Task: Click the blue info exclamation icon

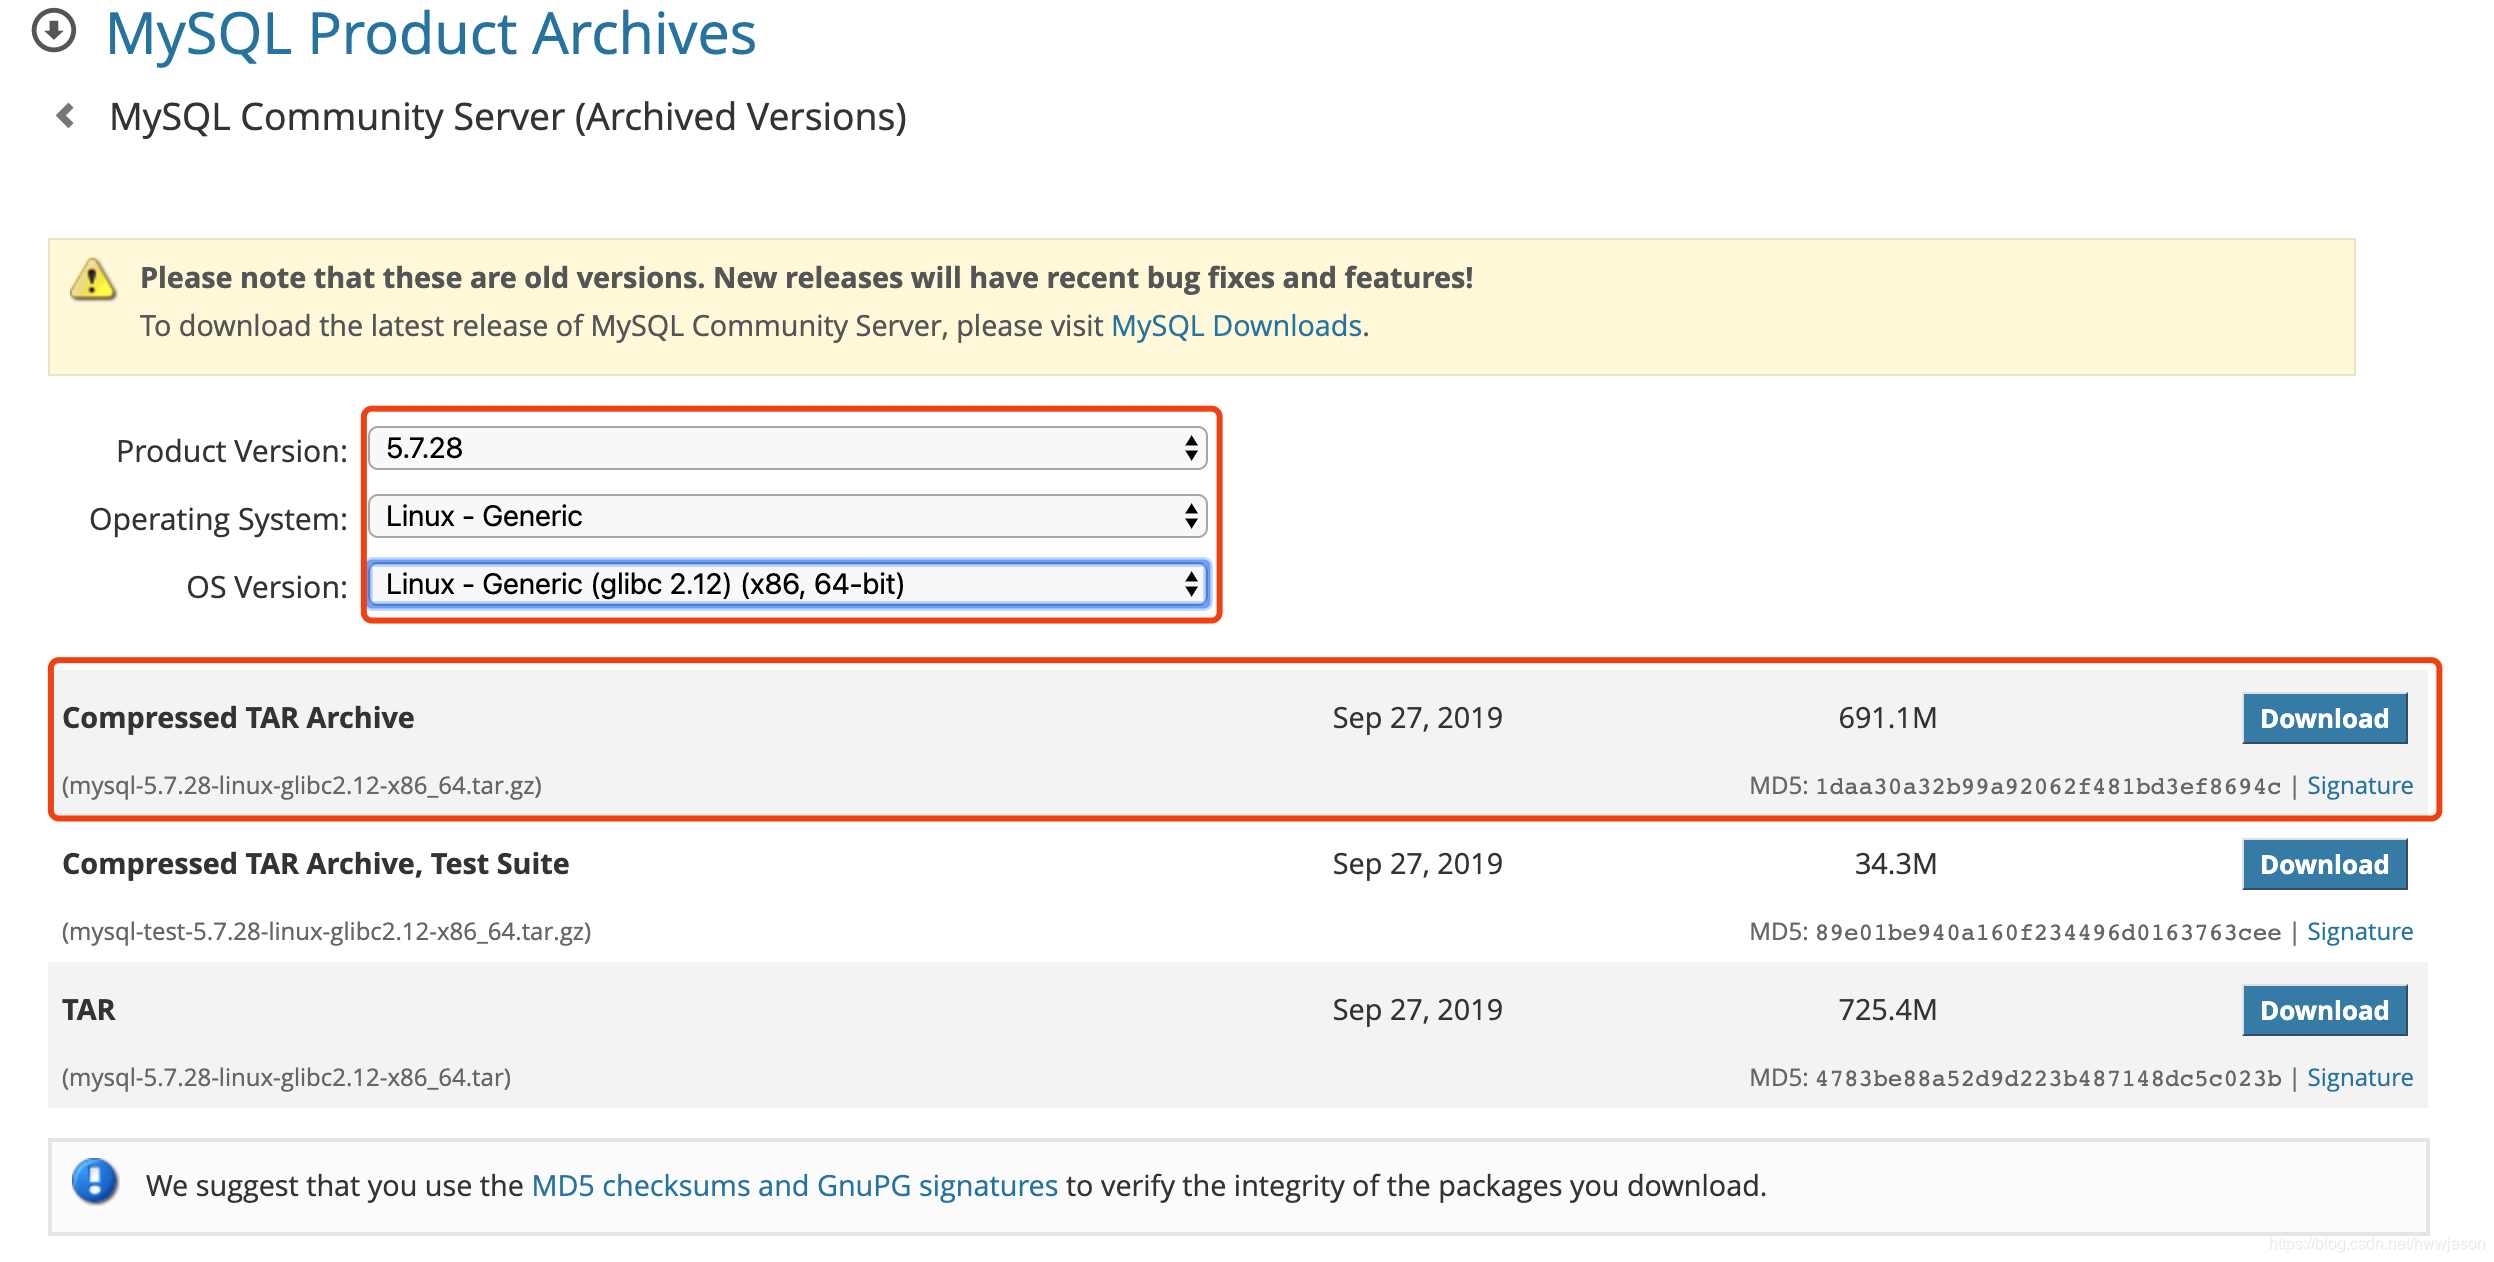Action: click(x=95, y=1181)
